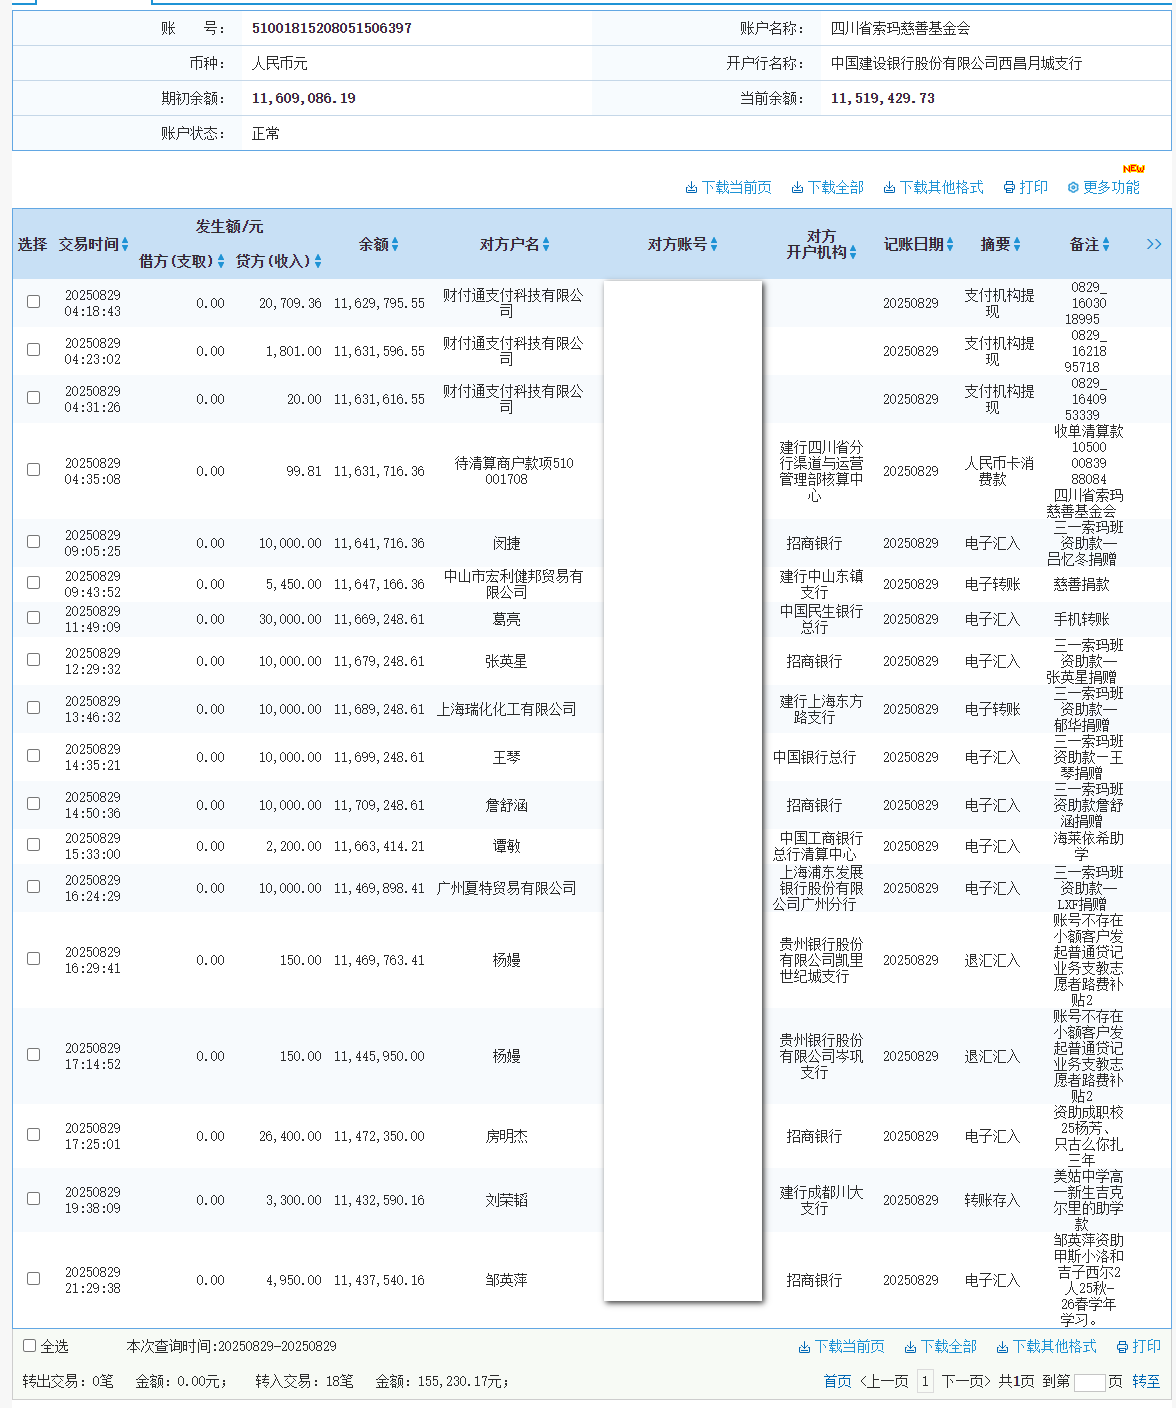The height and width of the screenshot is (1408, 1176).
Task: Sort by 对方户名 column arrows
Action: pos(546,245)
